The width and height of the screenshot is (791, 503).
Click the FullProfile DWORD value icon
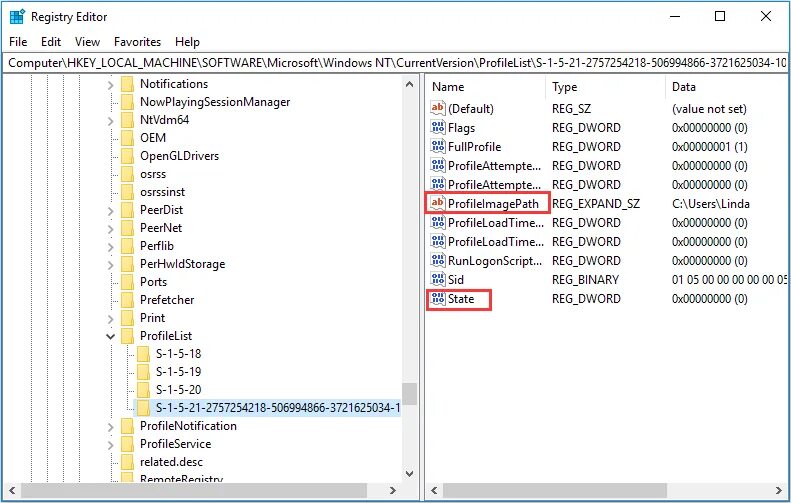pos(437,146)
